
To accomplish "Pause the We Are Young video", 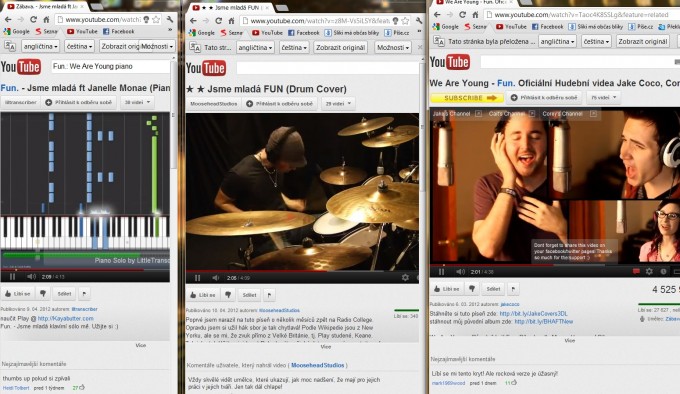I will (441, 272).
